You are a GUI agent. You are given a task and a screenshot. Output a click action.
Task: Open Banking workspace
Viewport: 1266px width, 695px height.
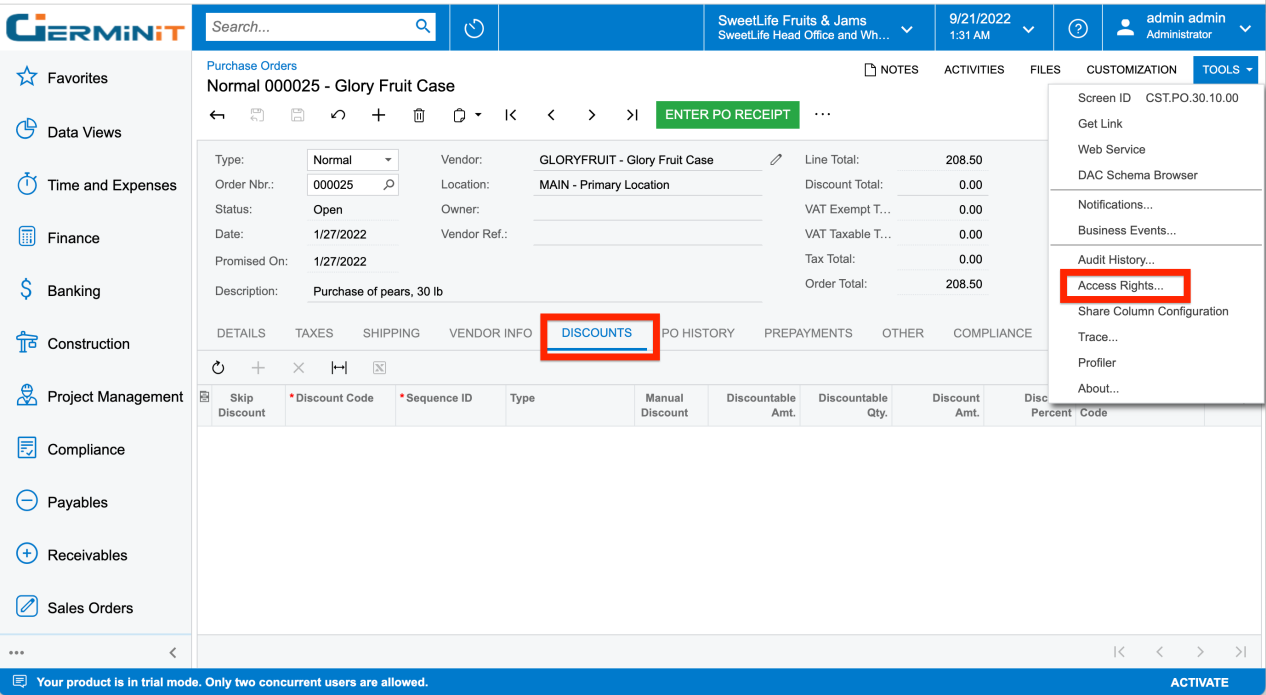pyautogui.click(x=59, y=291)
